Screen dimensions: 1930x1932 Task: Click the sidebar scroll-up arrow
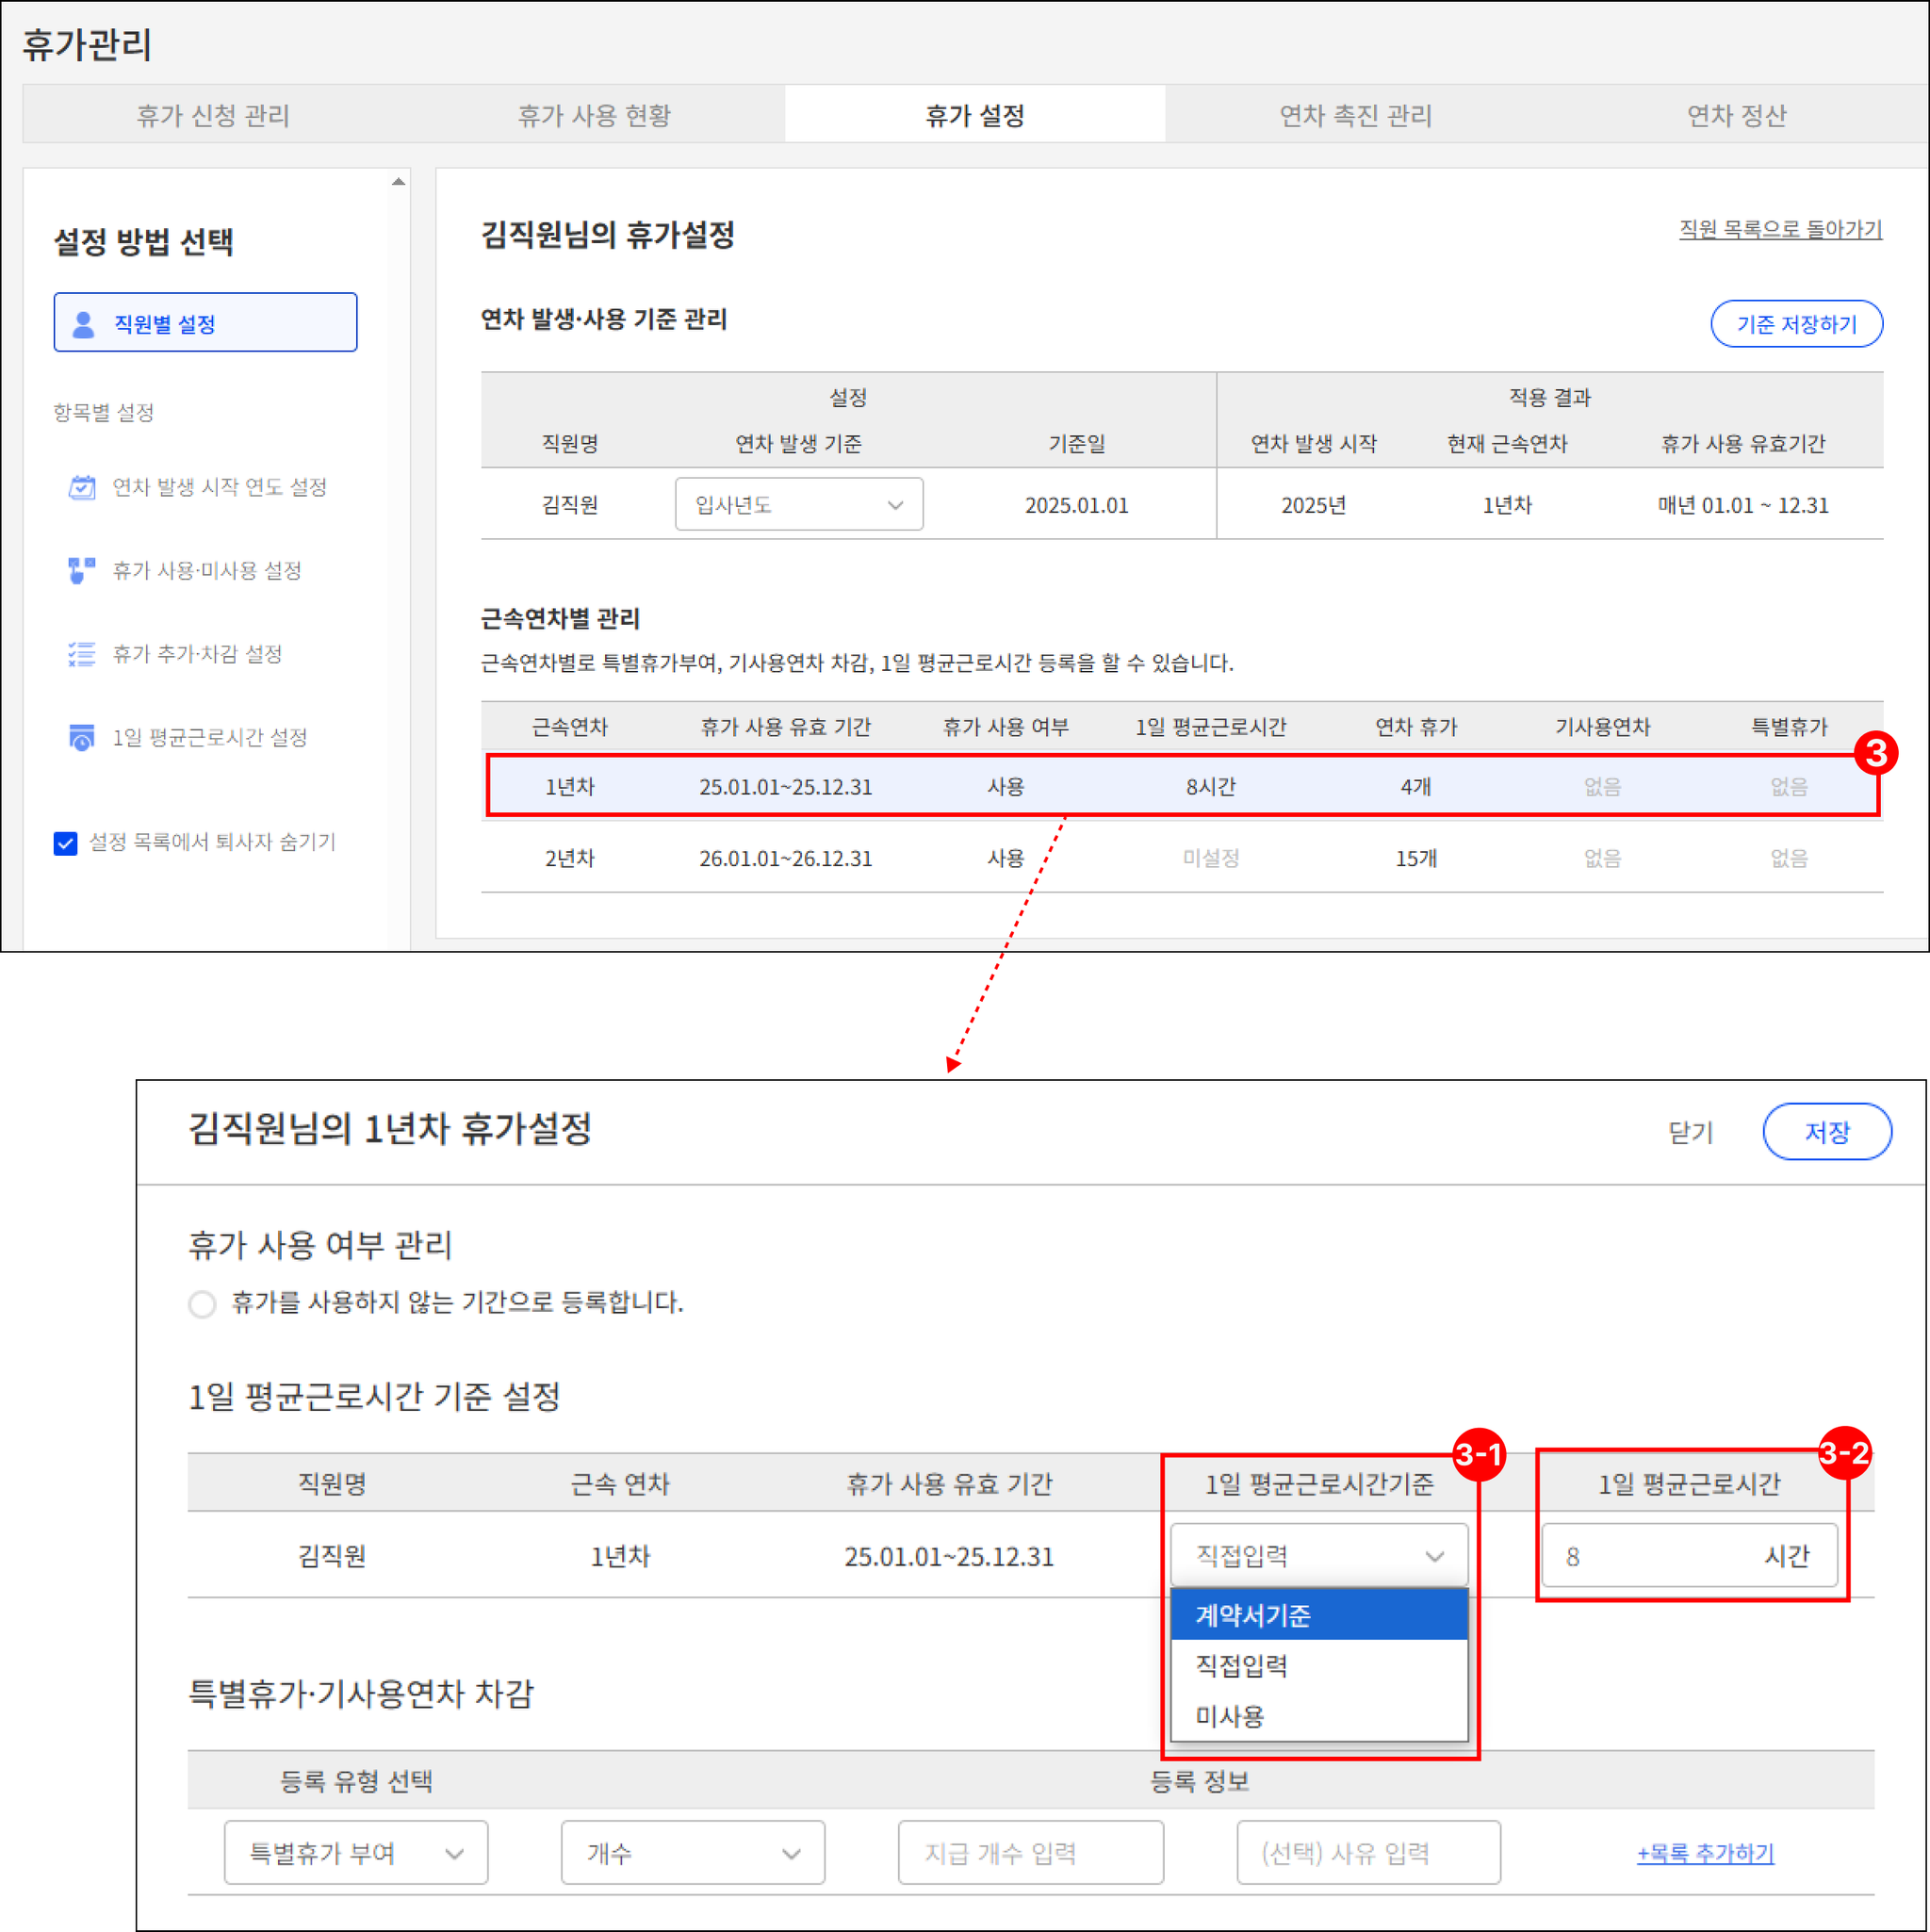click(x=399, y=182)
